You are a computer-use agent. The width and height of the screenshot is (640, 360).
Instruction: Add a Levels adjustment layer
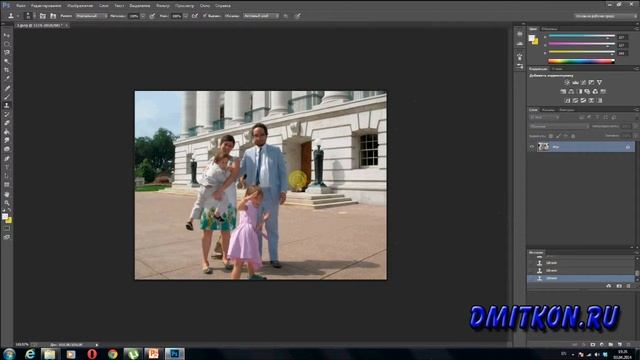575,82
